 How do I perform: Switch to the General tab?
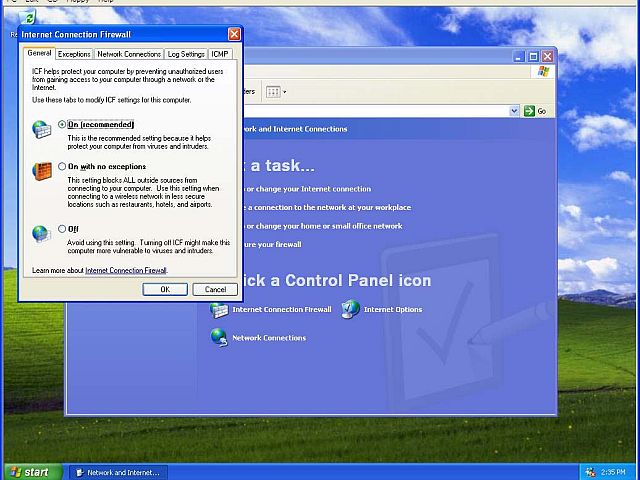[39, 53]
